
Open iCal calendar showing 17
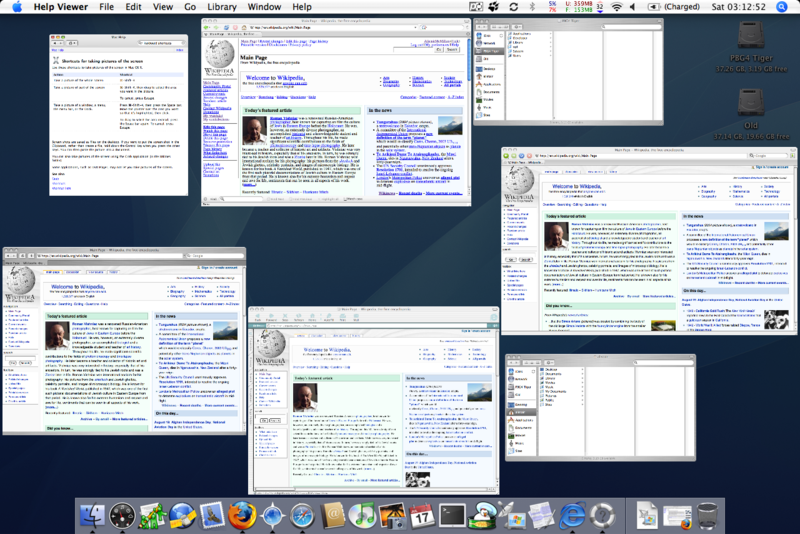click(422, 515)
